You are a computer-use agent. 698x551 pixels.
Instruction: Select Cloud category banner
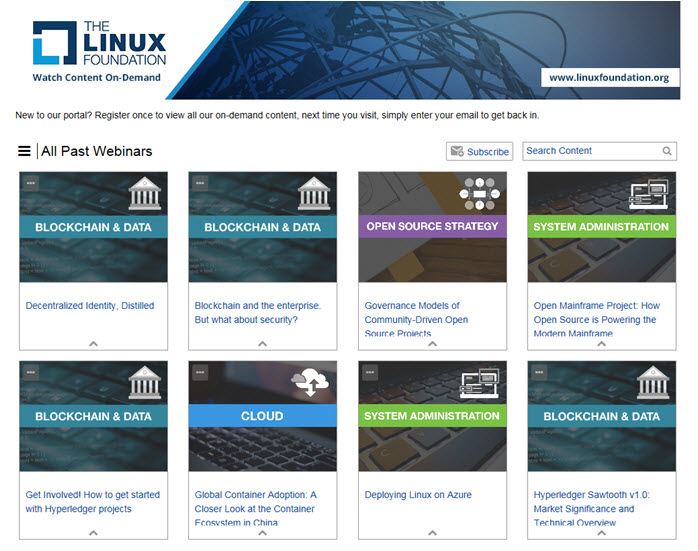point(263,416)
